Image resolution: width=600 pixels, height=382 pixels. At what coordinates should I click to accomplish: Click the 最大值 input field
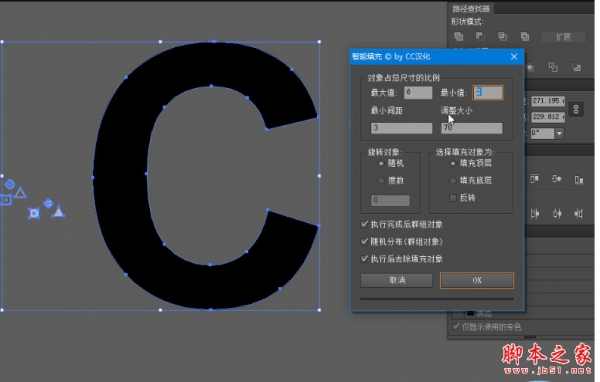(418, 92)
